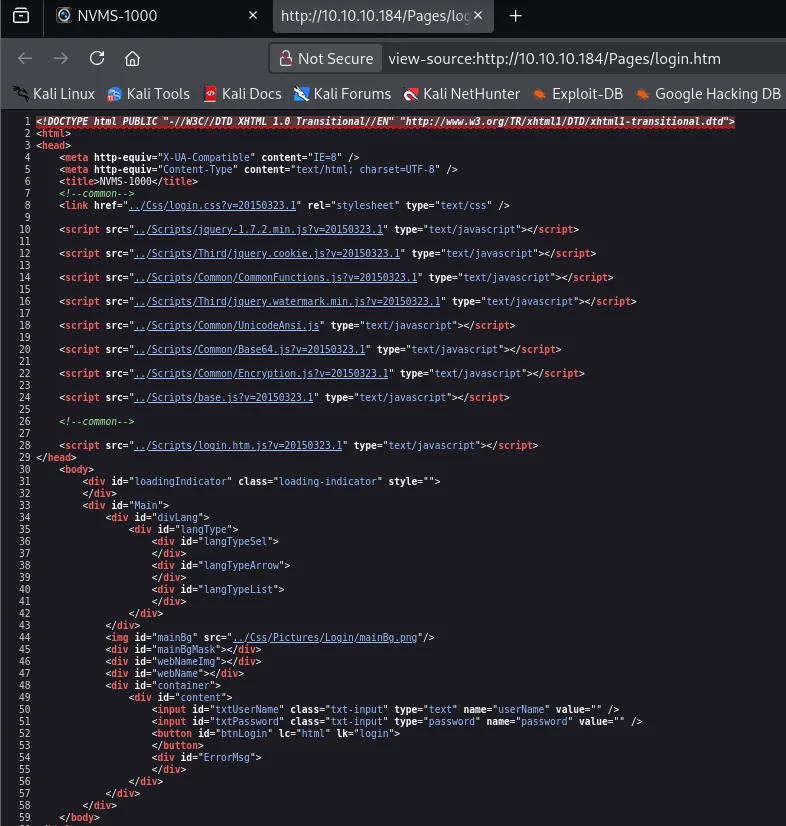Click the txtUserName input source line

[386, 710]
